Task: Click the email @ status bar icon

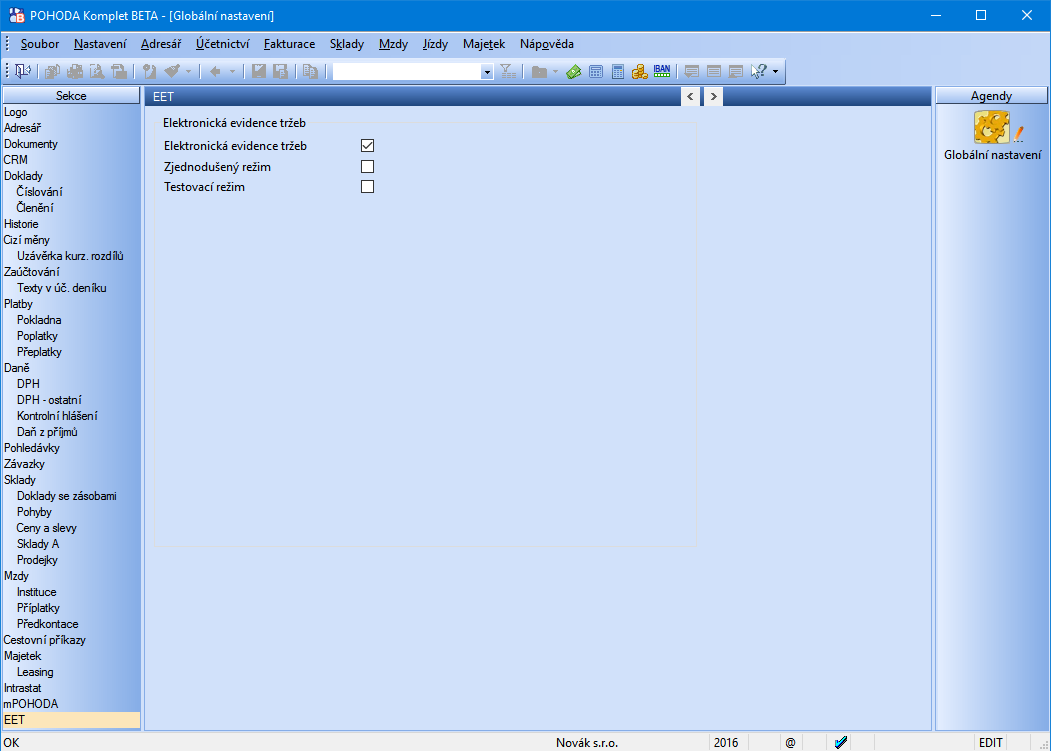Action: coord(790,742)
